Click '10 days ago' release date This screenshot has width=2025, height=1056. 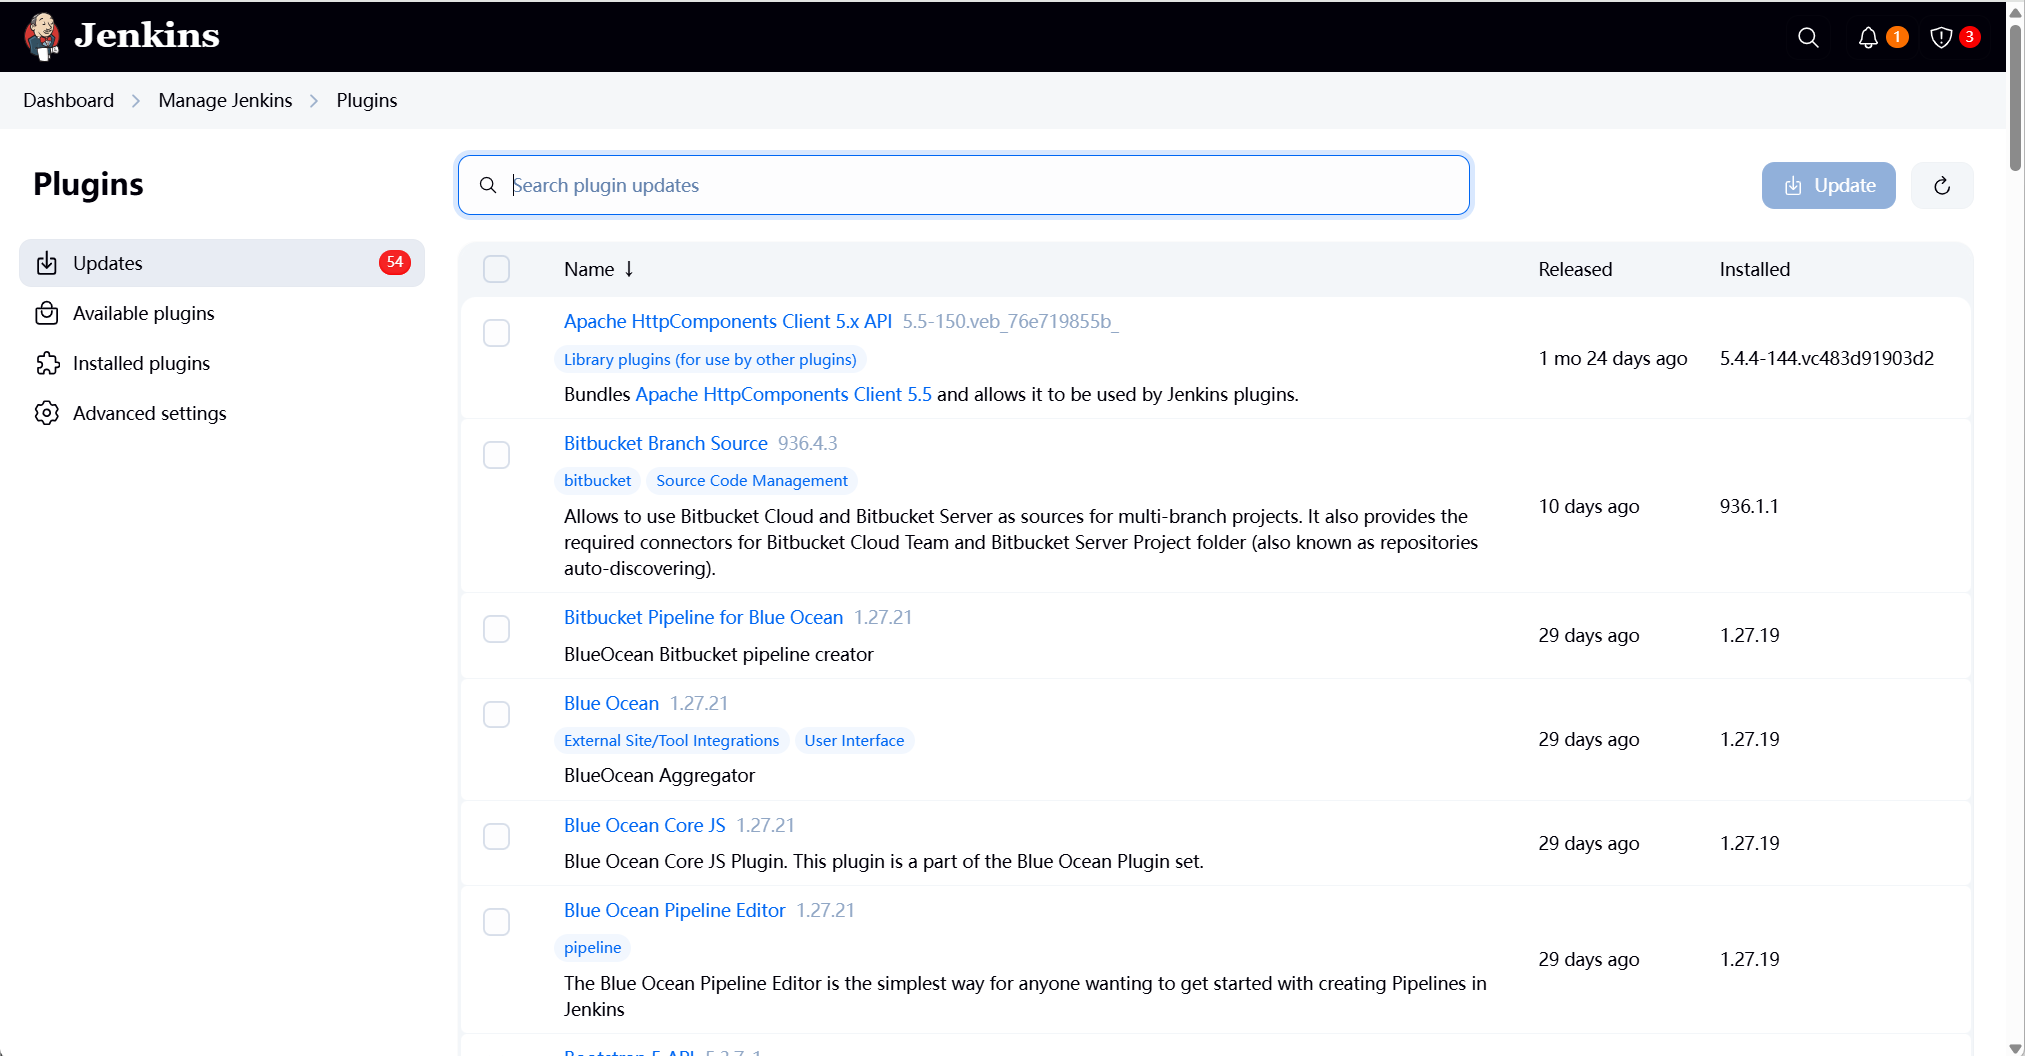(1589, 506)
